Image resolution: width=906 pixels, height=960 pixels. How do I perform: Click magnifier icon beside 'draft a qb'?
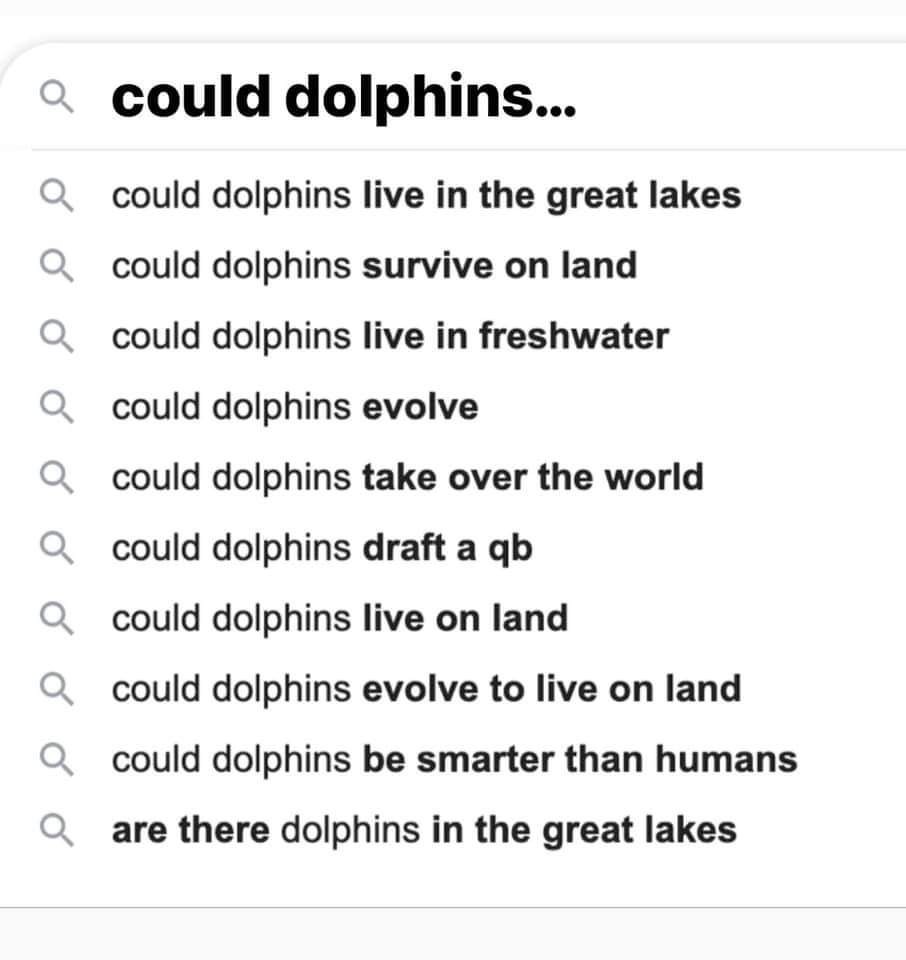[x=55, y=548]
